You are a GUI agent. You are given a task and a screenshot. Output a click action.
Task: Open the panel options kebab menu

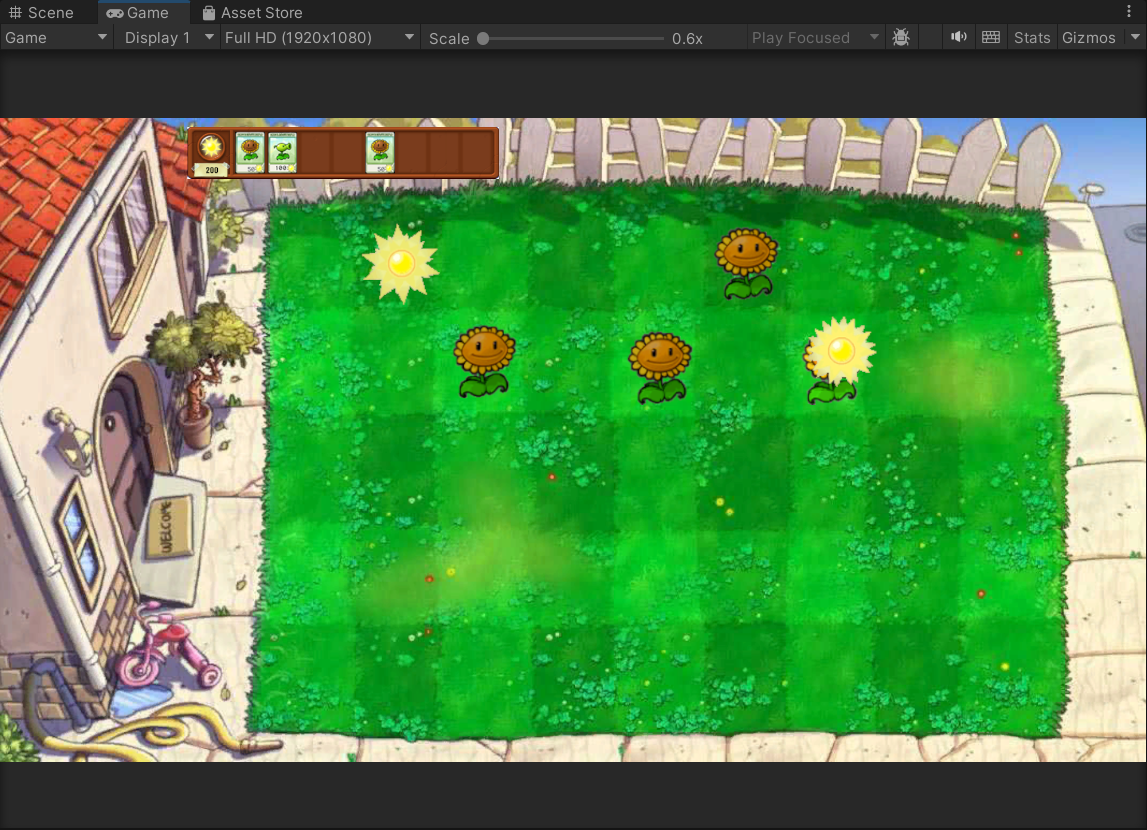1129,12
